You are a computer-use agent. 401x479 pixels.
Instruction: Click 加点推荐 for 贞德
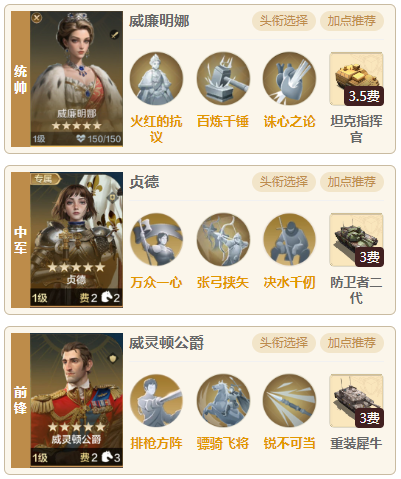(x=352, y=182)
